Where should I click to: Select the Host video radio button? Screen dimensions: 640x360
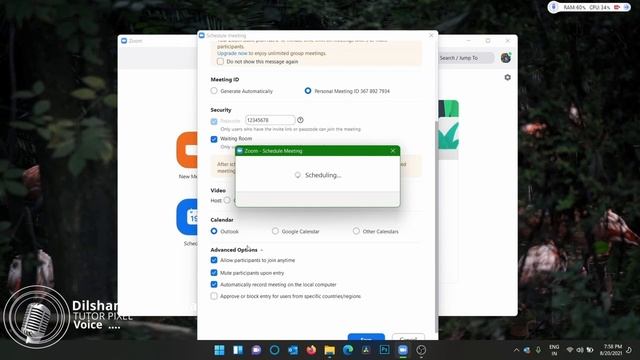coord(227,200)
